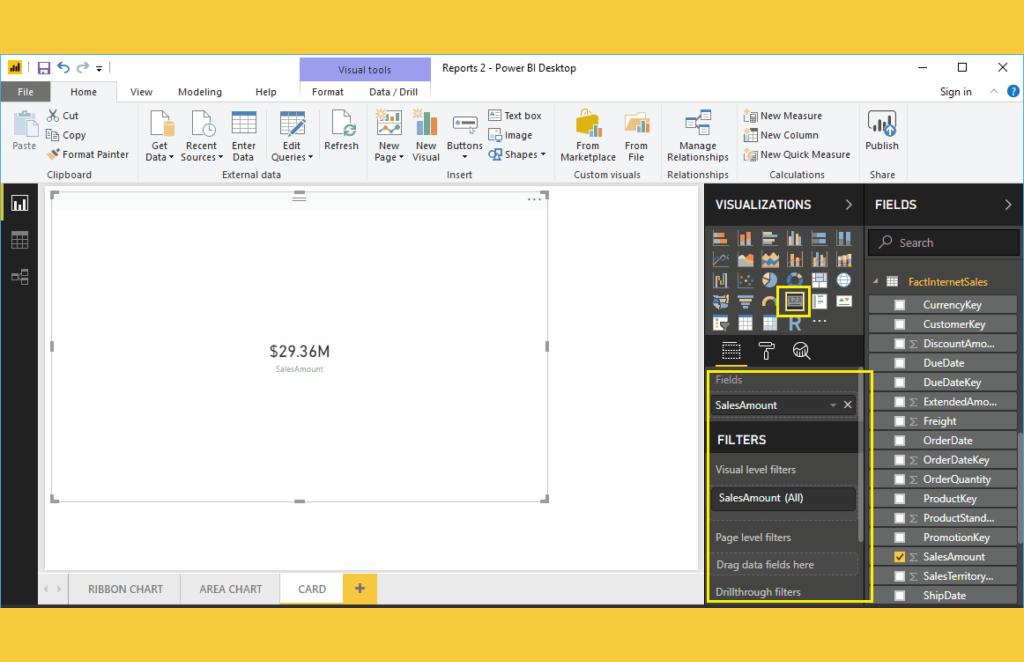Add a new page with plus button
Viewport: 1024px width, 662px height.
360,588
